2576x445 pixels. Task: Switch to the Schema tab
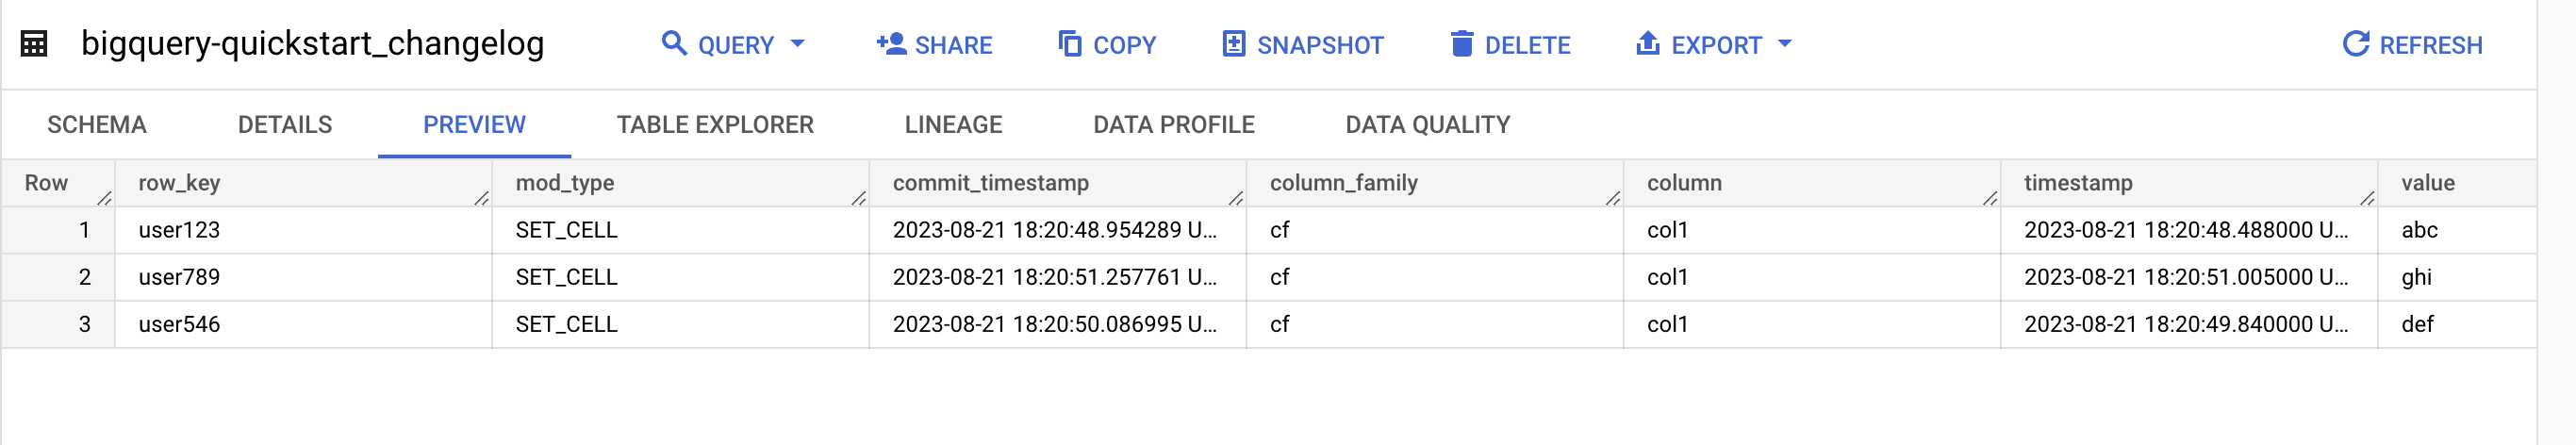tap(97, 125)
